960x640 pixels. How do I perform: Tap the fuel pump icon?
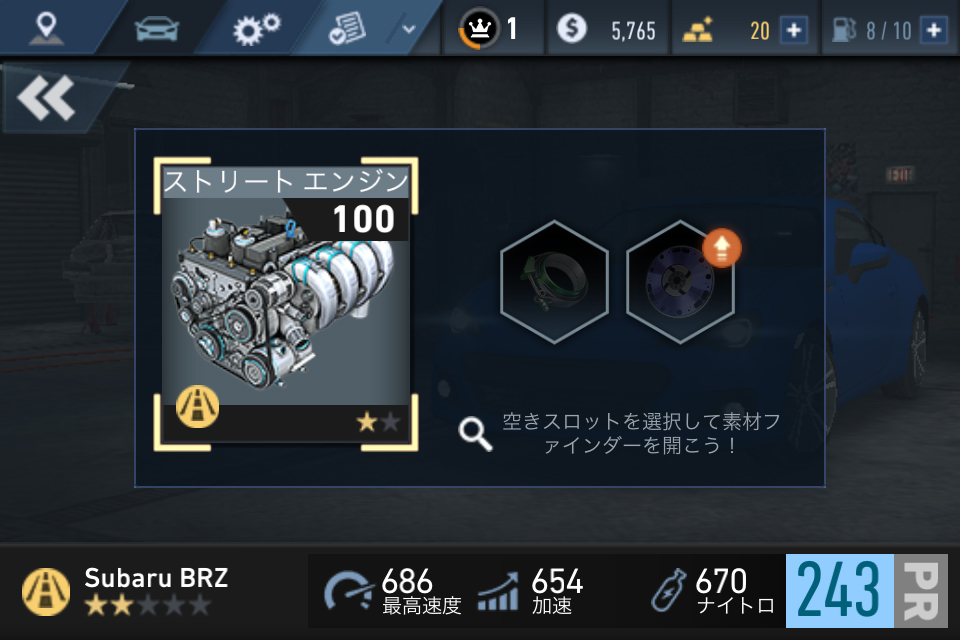pos(844,29)
